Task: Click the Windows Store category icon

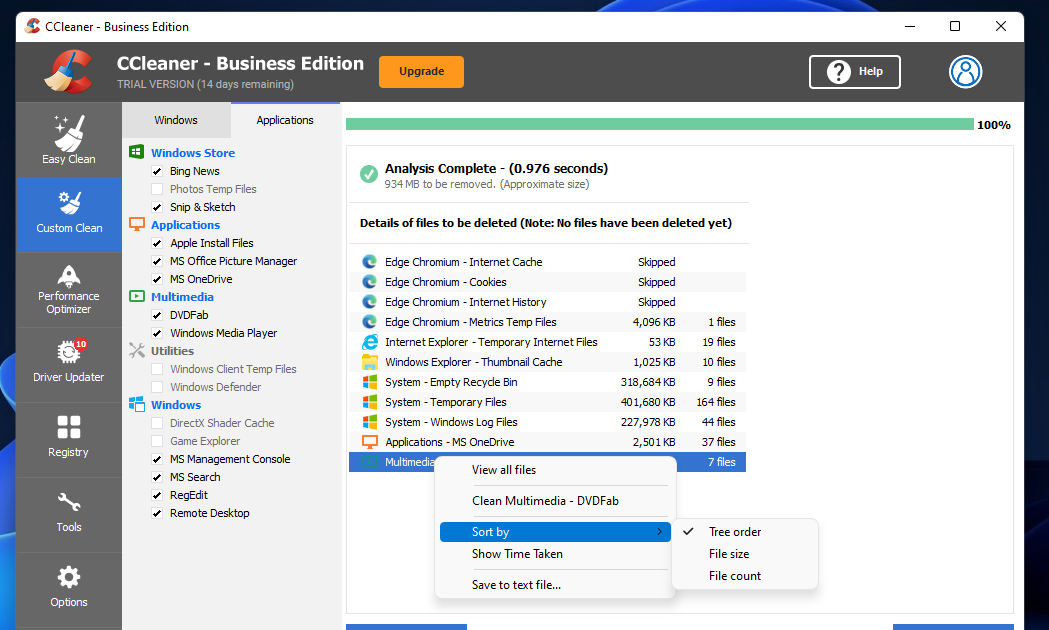Action: 136,152
